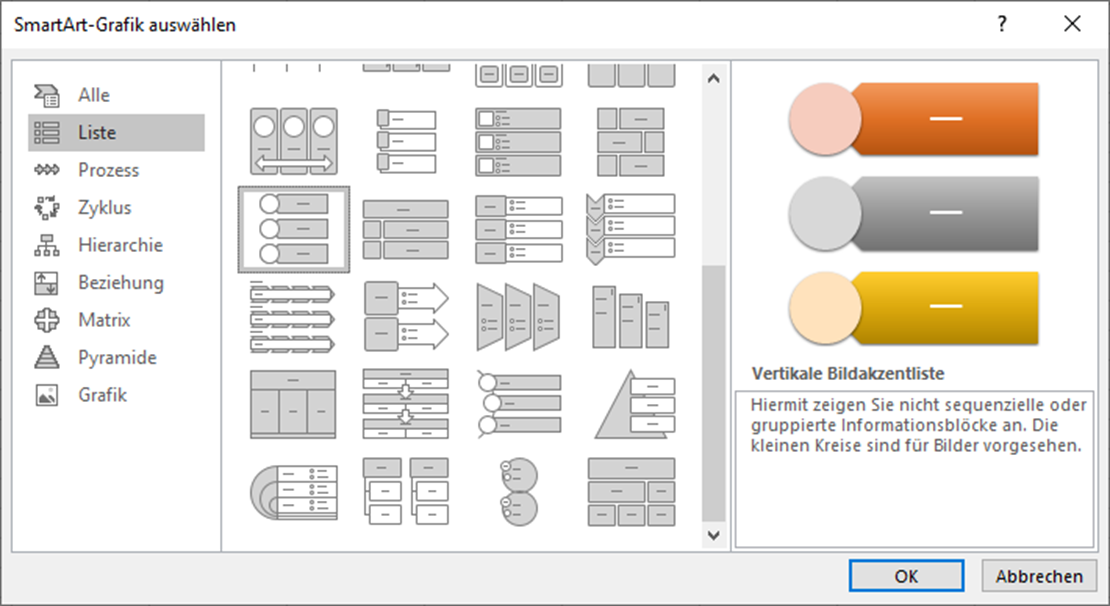Screen dimensions: 1110x606
Task: Click the scroll up arrow in layout gallery
Action: [713, 77]
